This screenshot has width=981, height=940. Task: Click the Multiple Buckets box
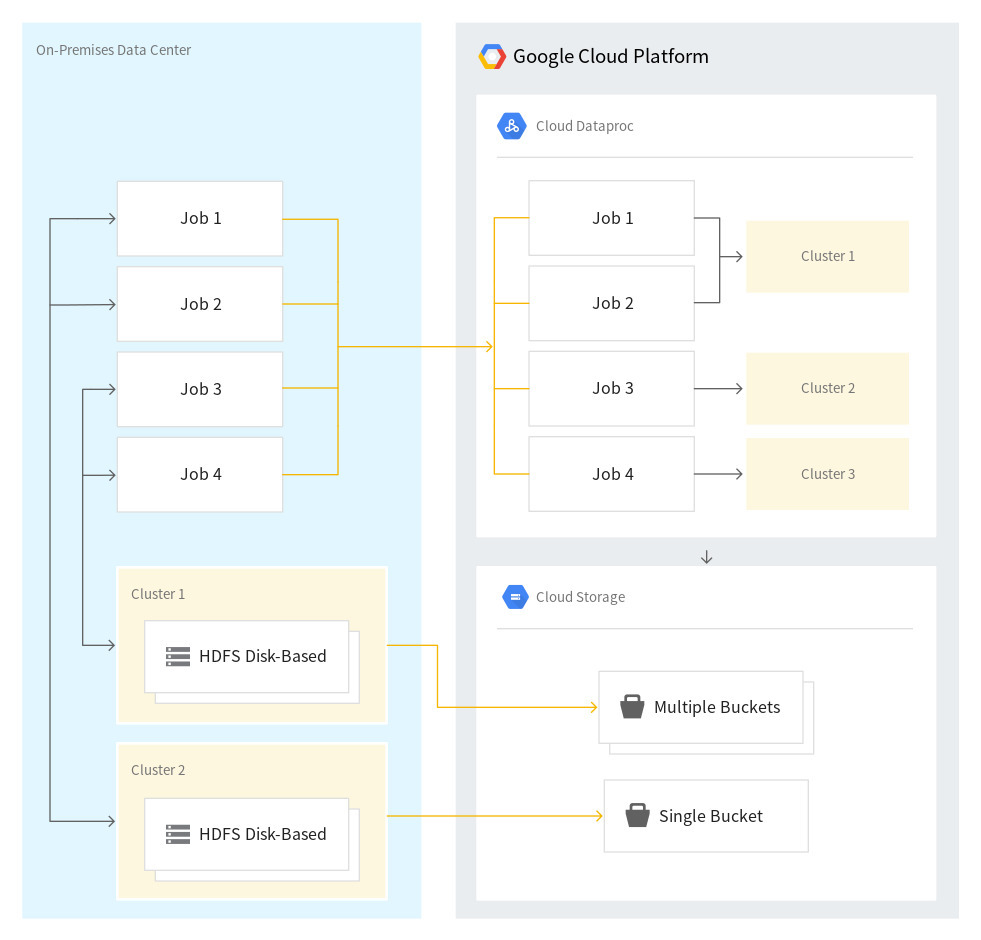[x=701, y=707]
